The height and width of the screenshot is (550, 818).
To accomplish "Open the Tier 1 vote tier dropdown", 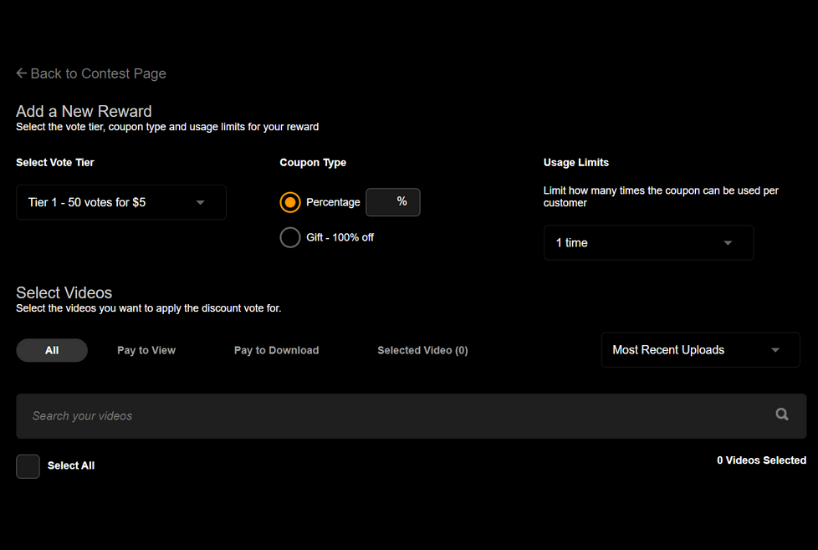I will coord(122,202).
